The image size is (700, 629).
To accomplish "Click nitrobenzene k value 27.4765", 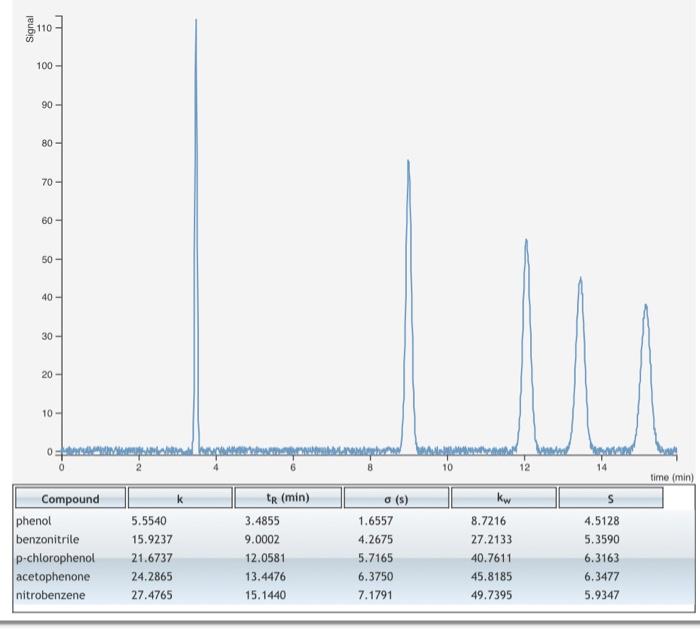I will coord(151,595).
